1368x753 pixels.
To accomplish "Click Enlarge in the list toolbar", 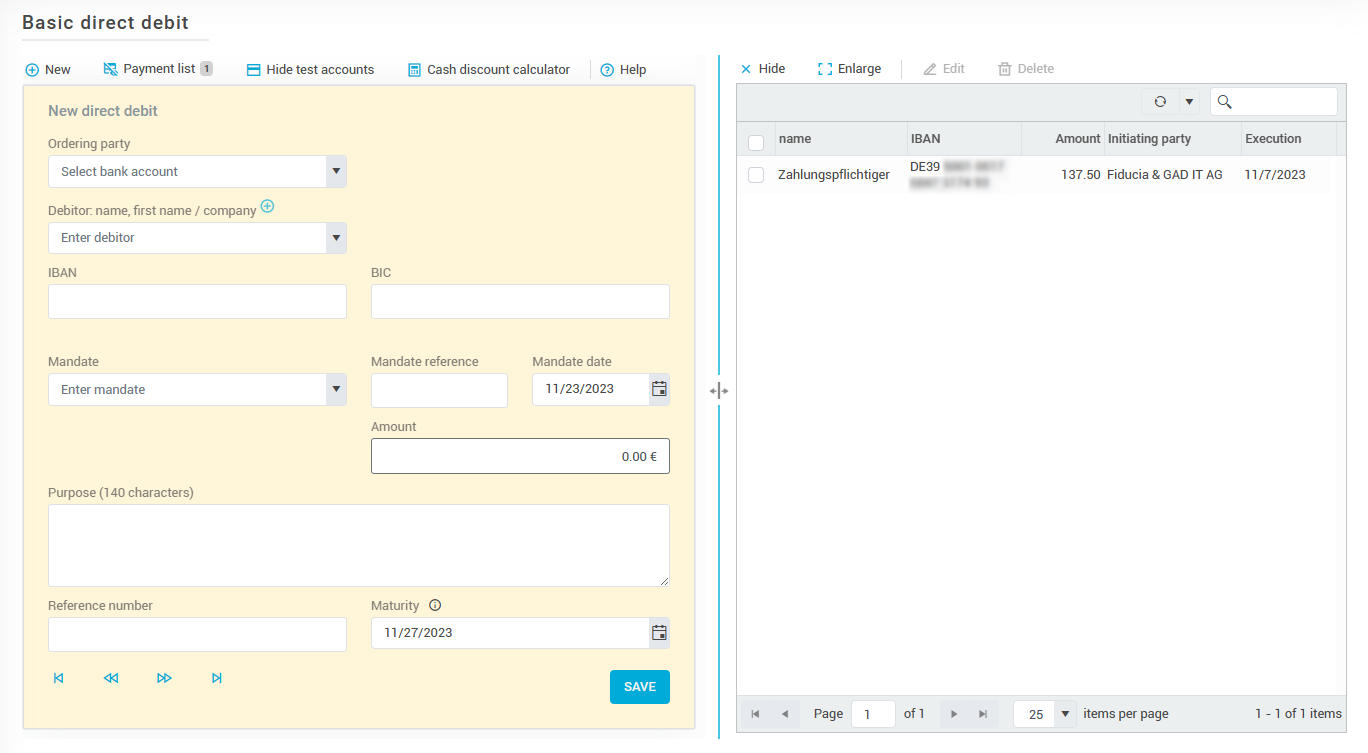I will tap(849, 69).
